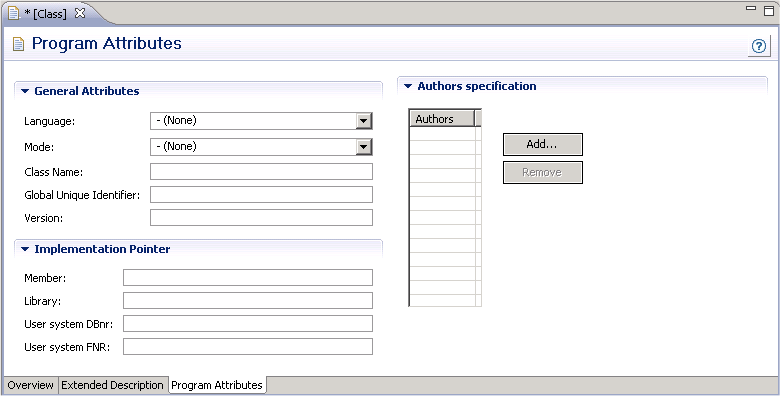Screen dimensions: 780x396
Task: Switch to the Overview tab
Action: [x=30, y=385]
